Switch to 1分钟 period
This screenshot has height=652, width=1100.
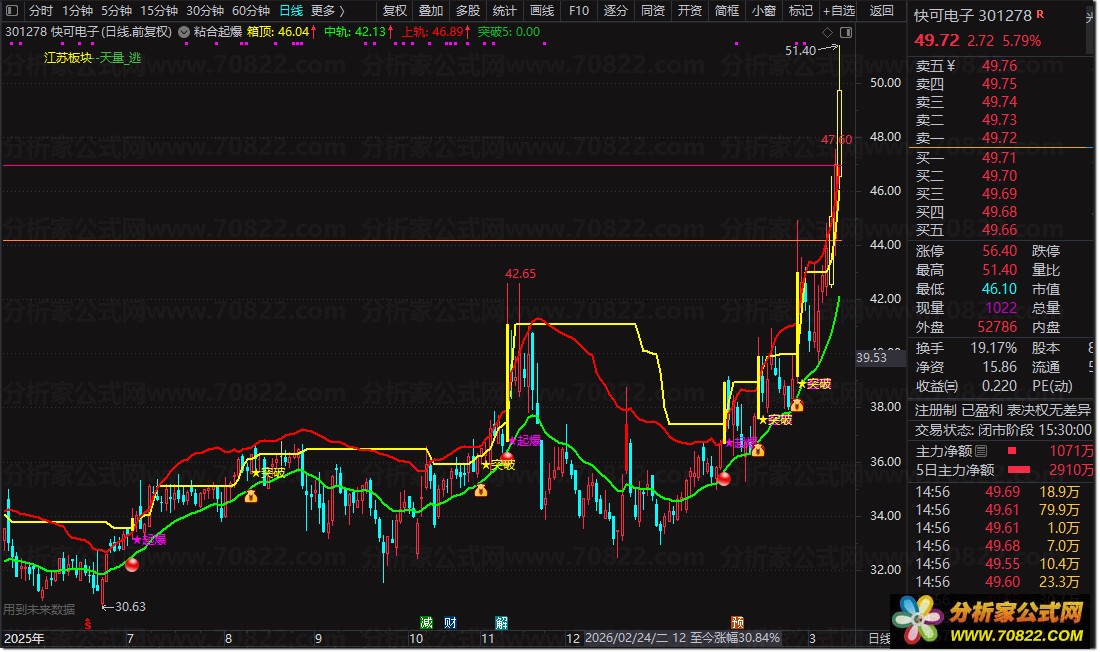77,11
